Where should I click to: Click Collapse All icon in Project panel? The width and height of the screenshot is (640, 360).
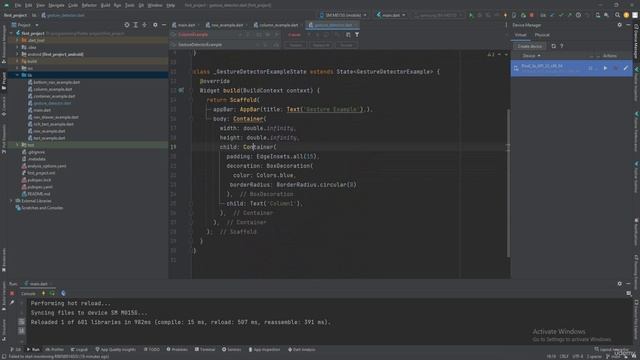[144, 25]
